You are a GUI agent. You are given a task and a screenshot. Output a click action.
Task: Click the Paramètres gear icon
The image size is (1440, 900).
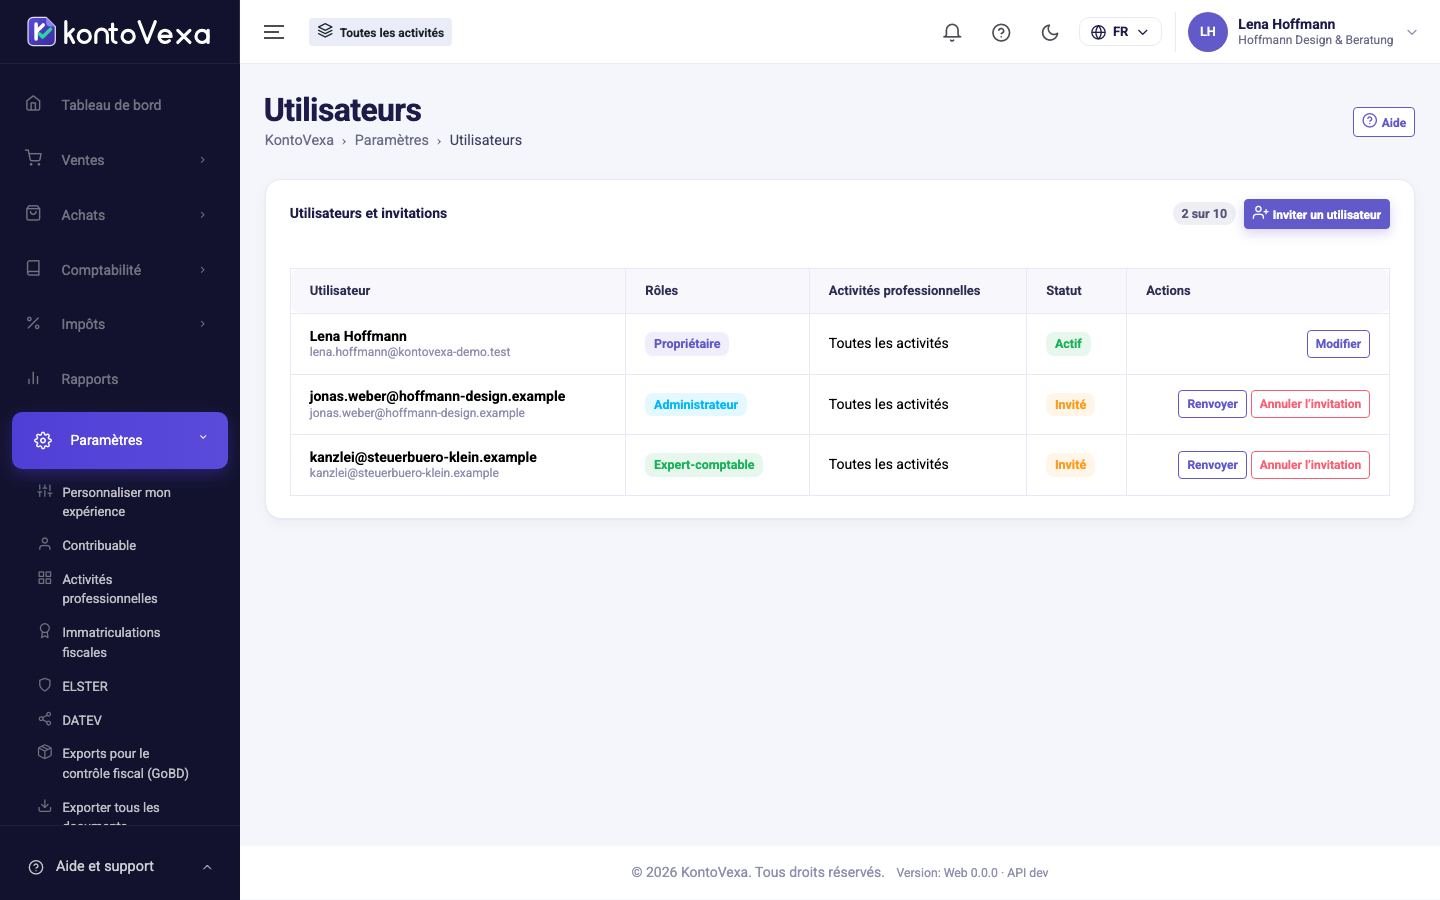pyautogui.click(x=43, y=440)
